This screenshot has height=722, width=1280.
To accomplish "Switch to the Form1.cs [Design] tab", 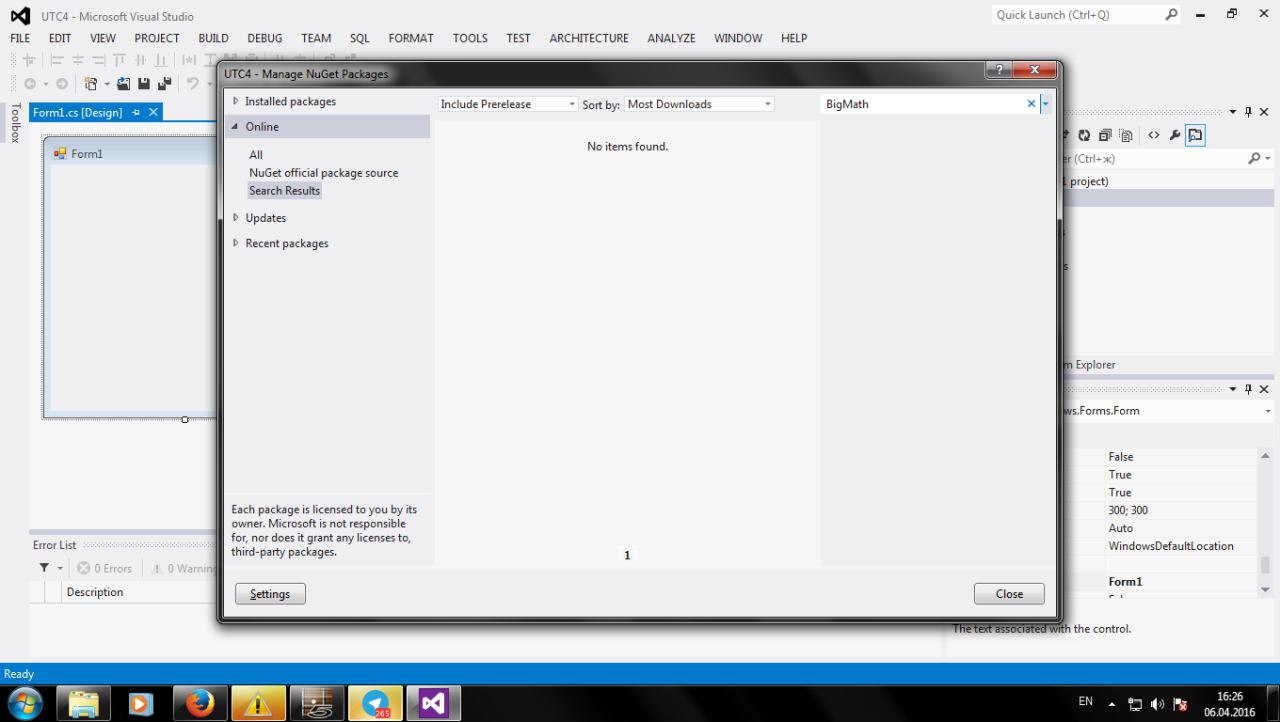I will (x=77, y=113).
